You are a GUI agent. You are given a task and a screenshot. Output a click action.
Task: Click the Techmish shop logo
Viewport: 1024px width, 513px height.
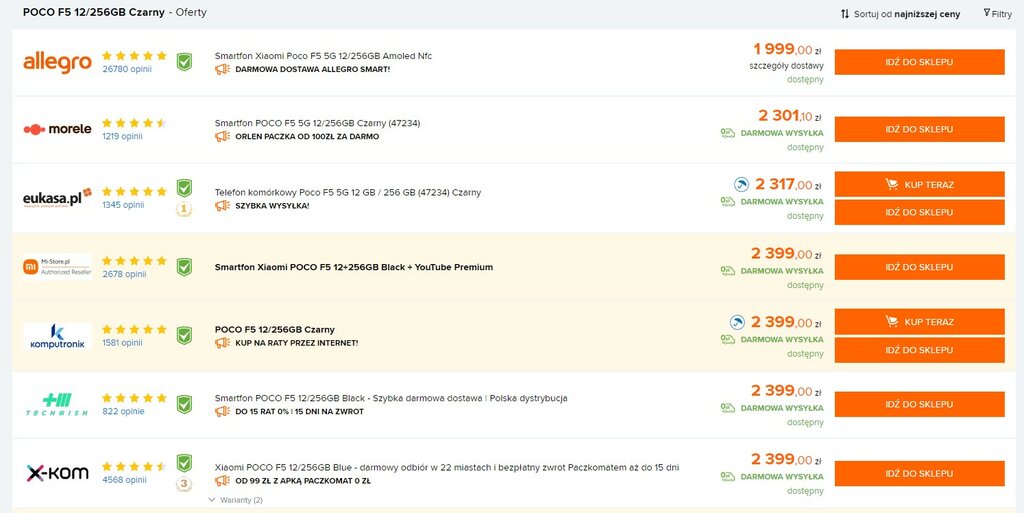pyautogui.click(x=57, y=405)
